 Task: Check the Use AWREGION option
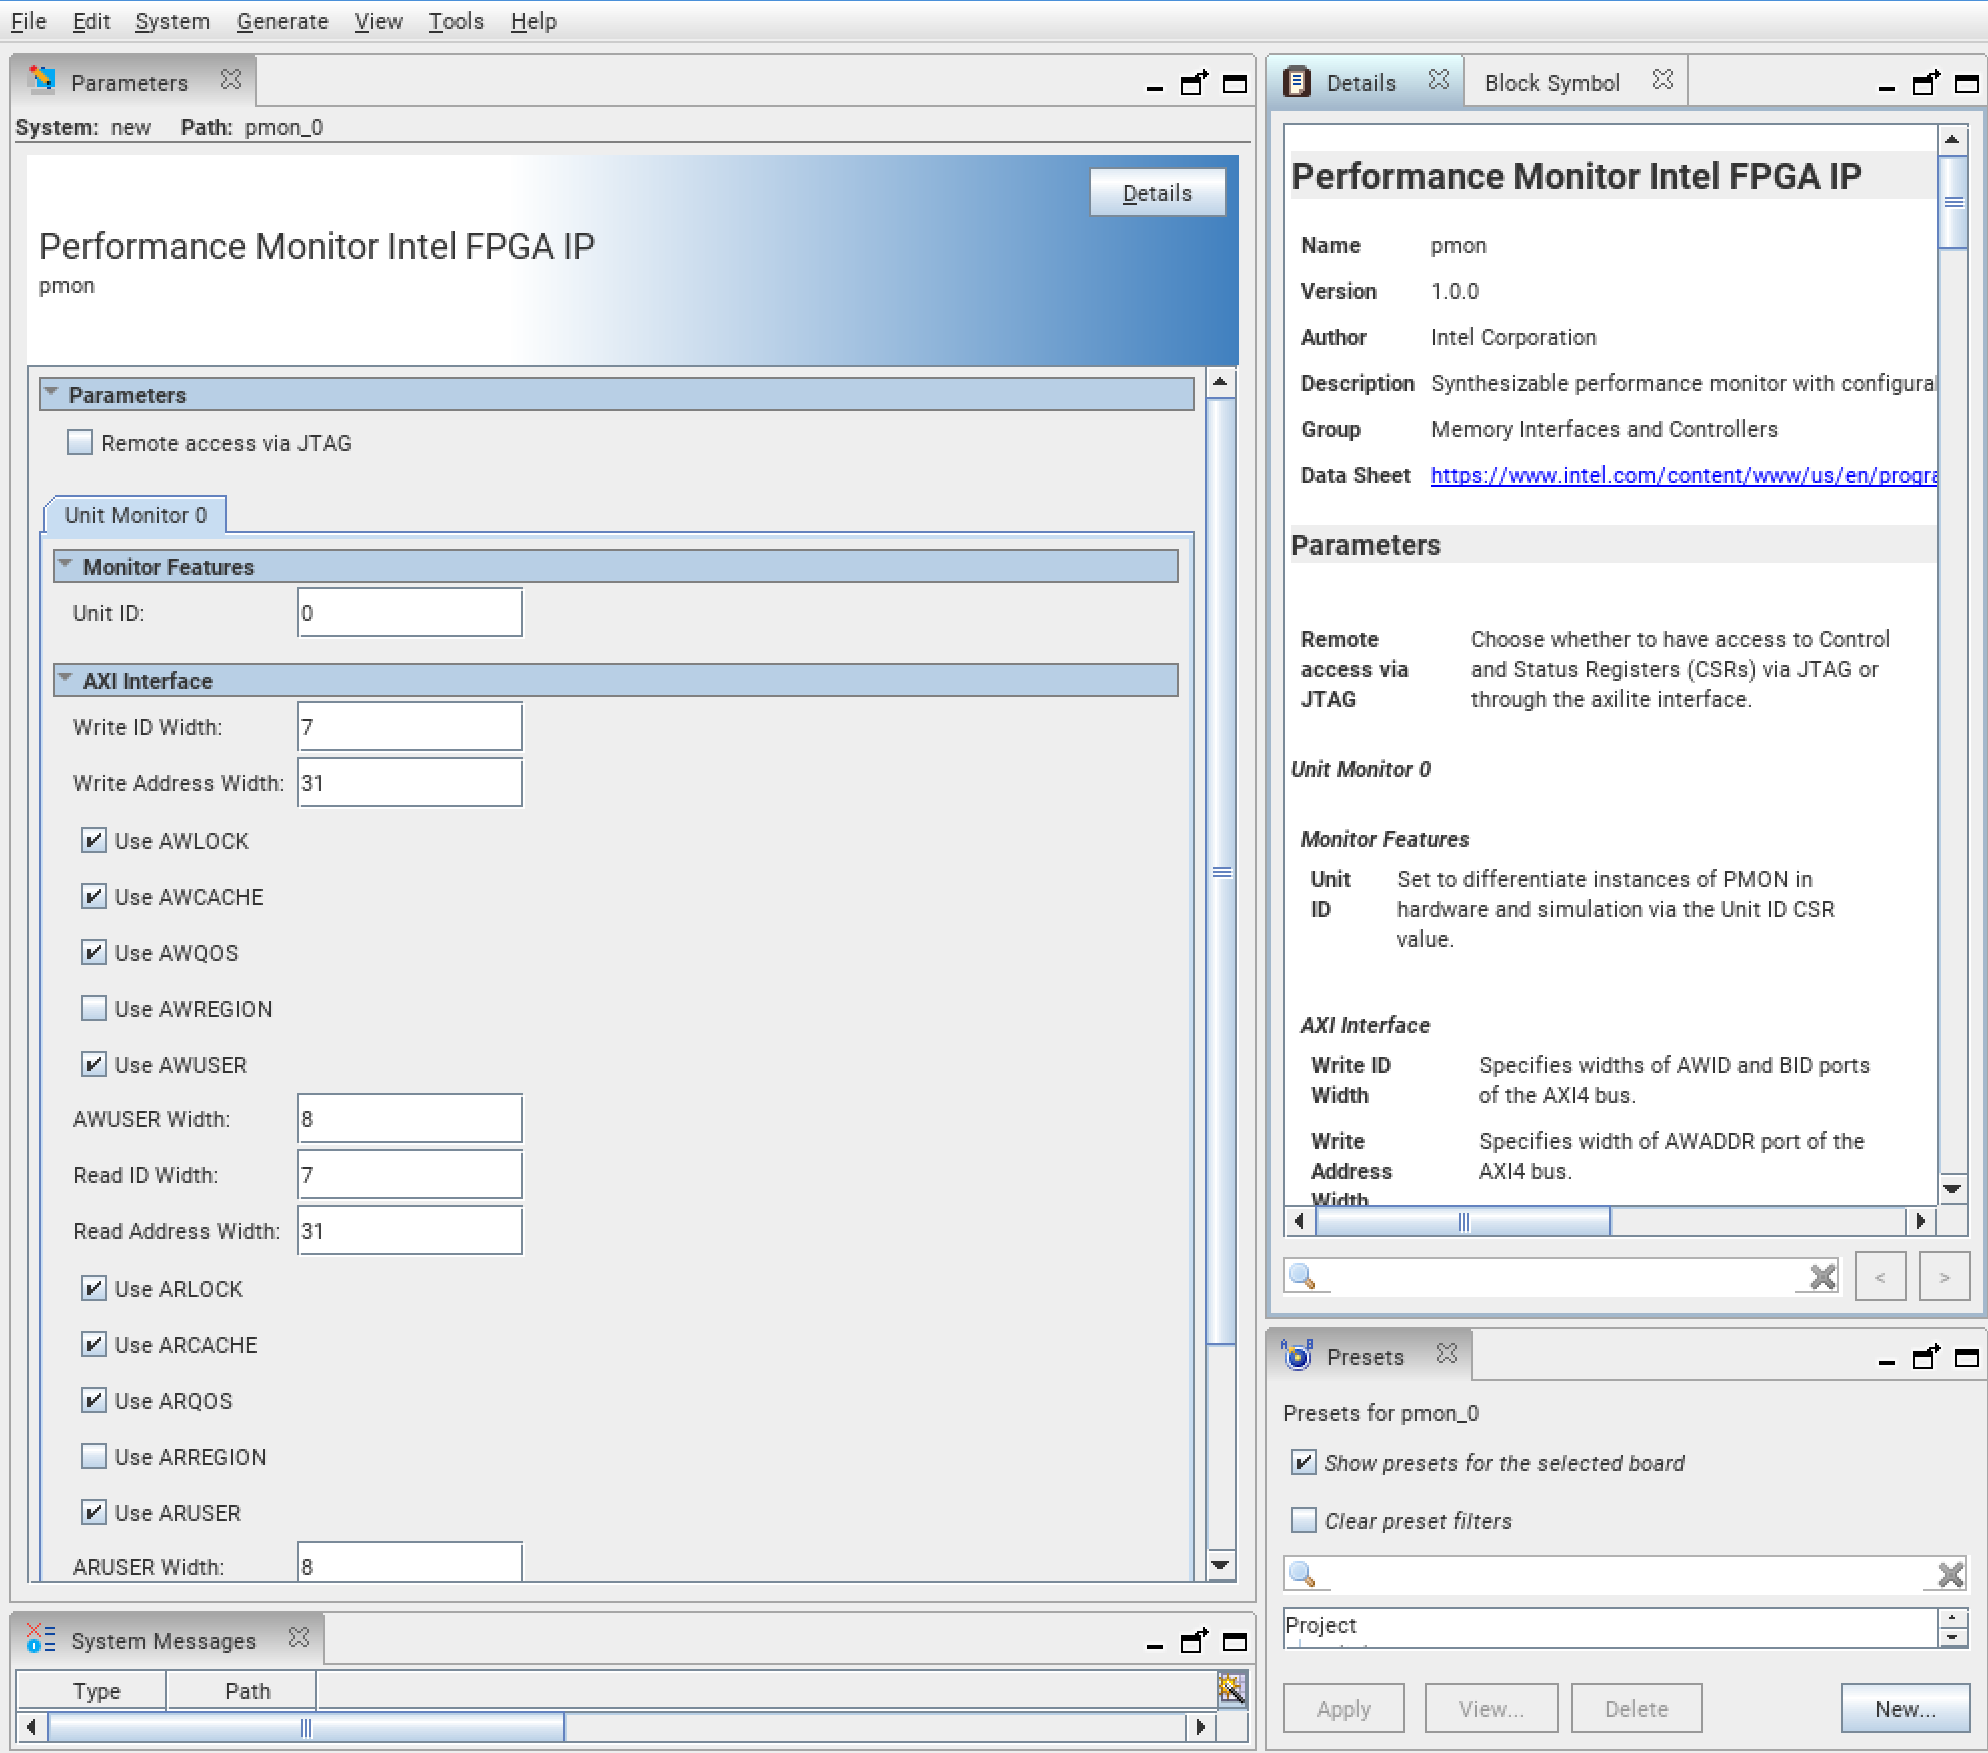(94, 1008)
